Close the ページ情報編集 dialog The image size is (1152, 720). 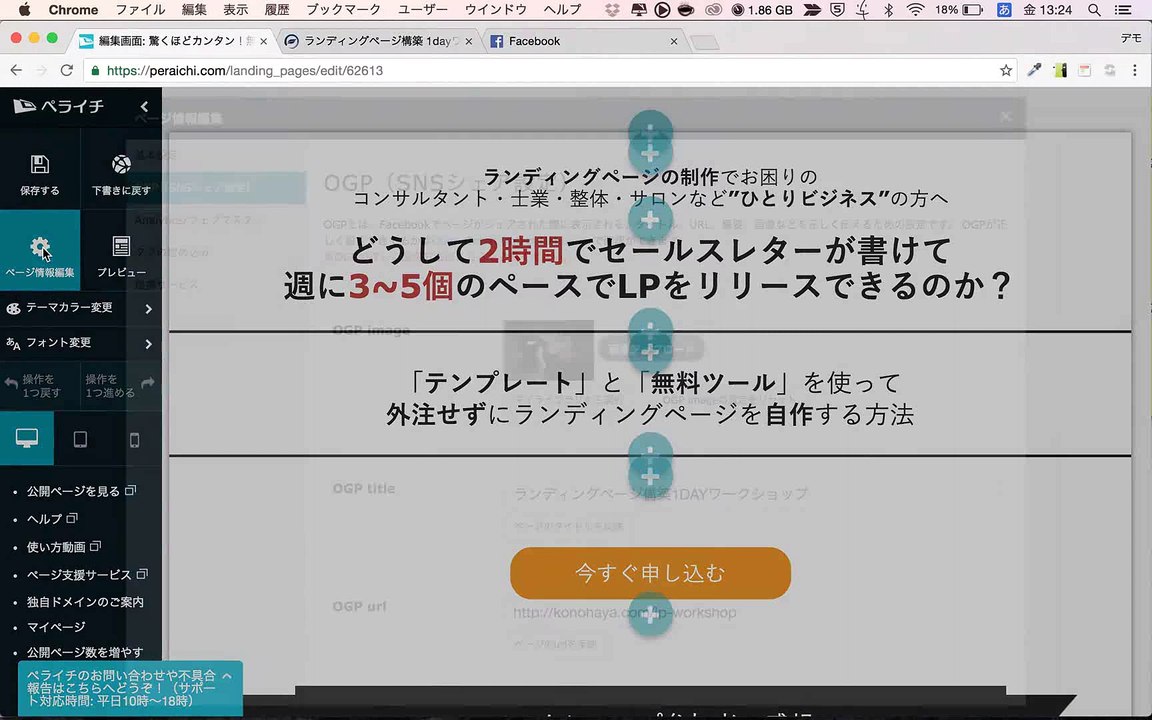pyautogui.click(x=1006, y=116)
